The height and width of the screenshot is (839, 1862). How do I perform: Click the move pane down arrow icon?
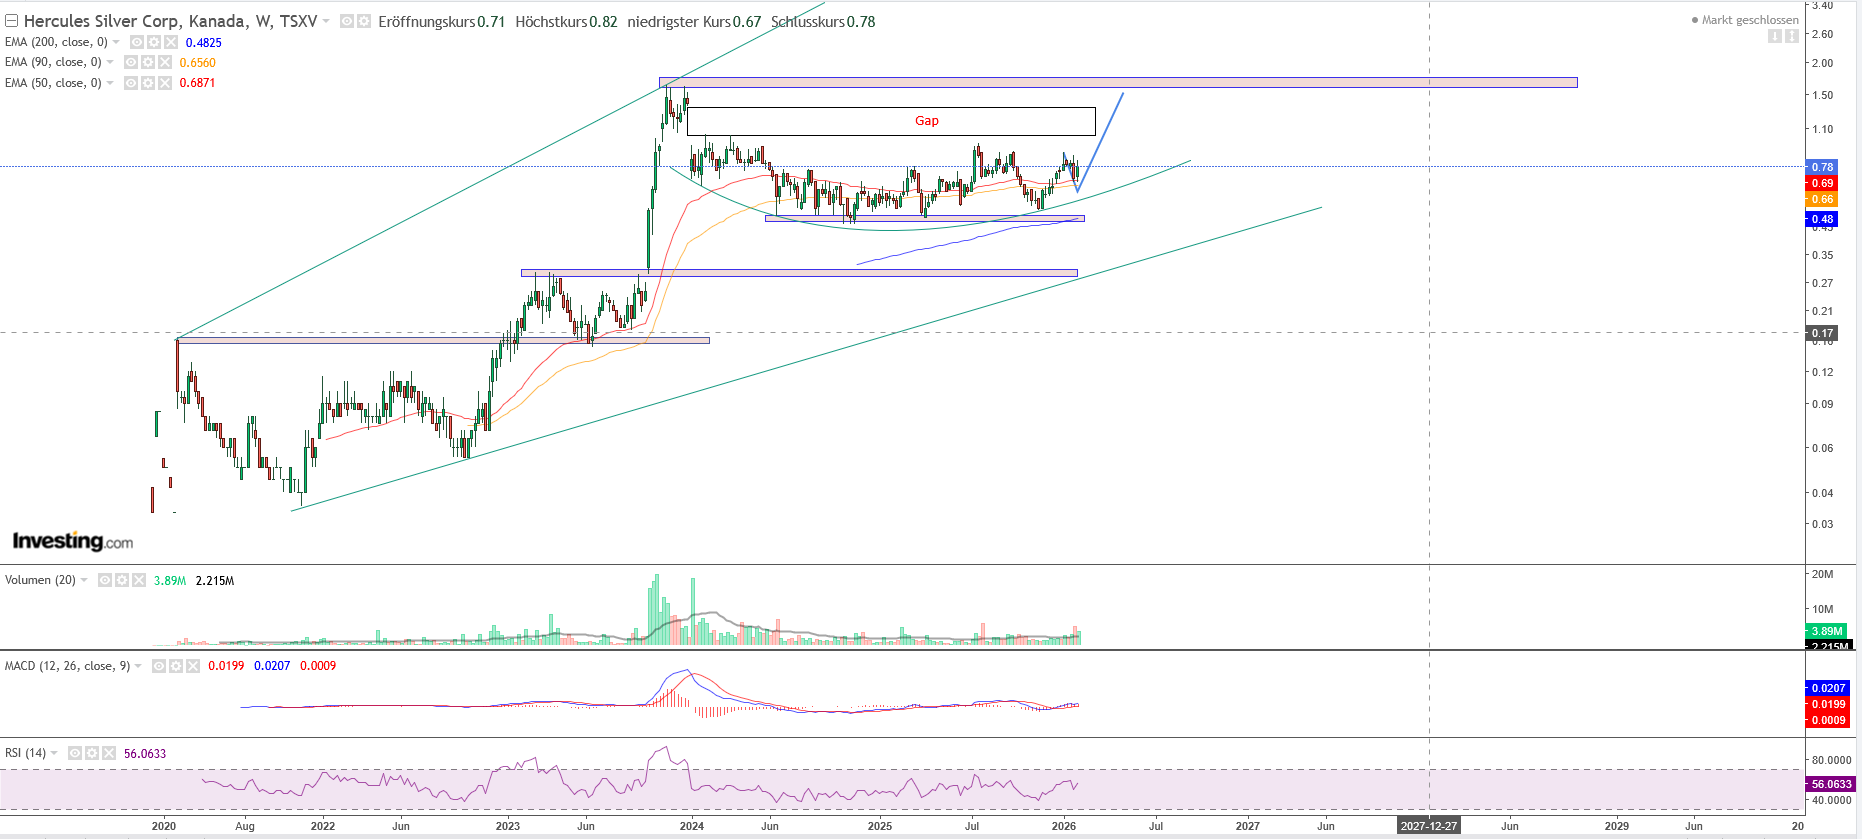tap(1775, 36)
